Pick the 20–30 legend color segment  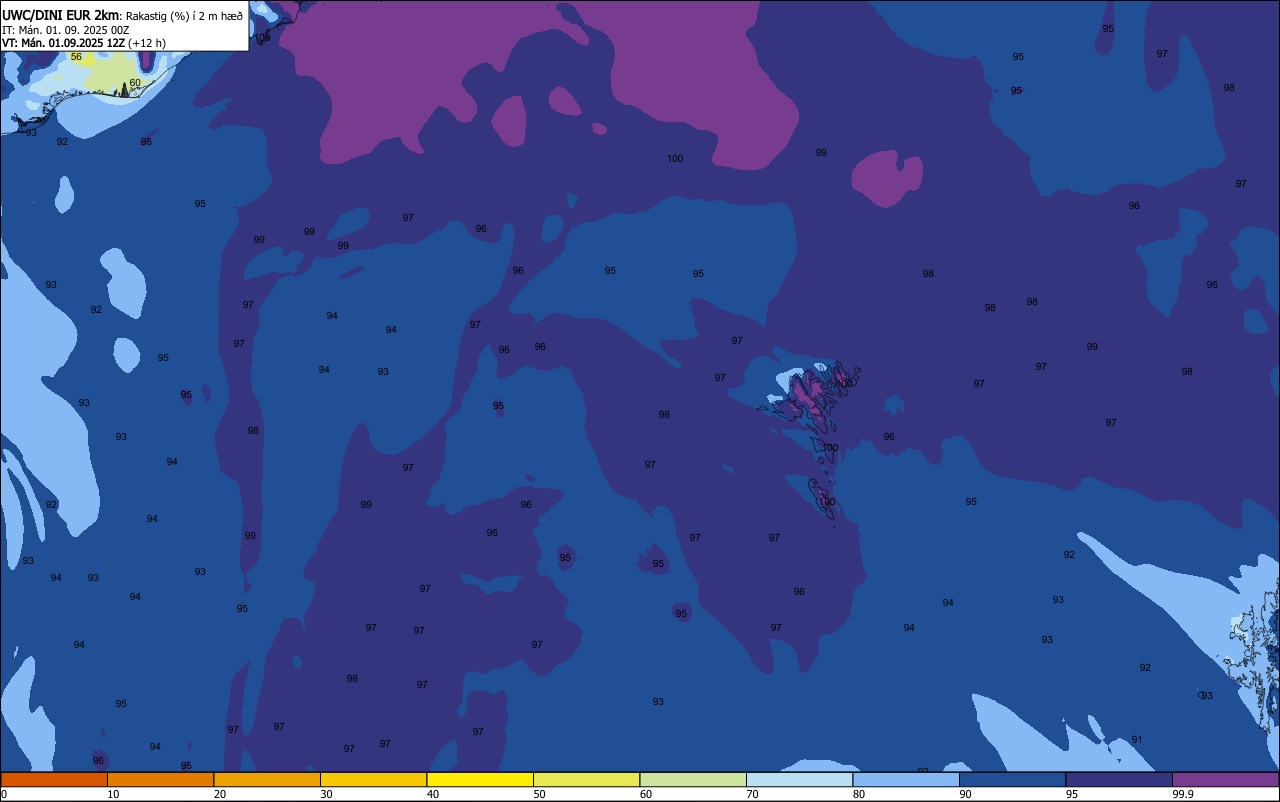(267, 779)
